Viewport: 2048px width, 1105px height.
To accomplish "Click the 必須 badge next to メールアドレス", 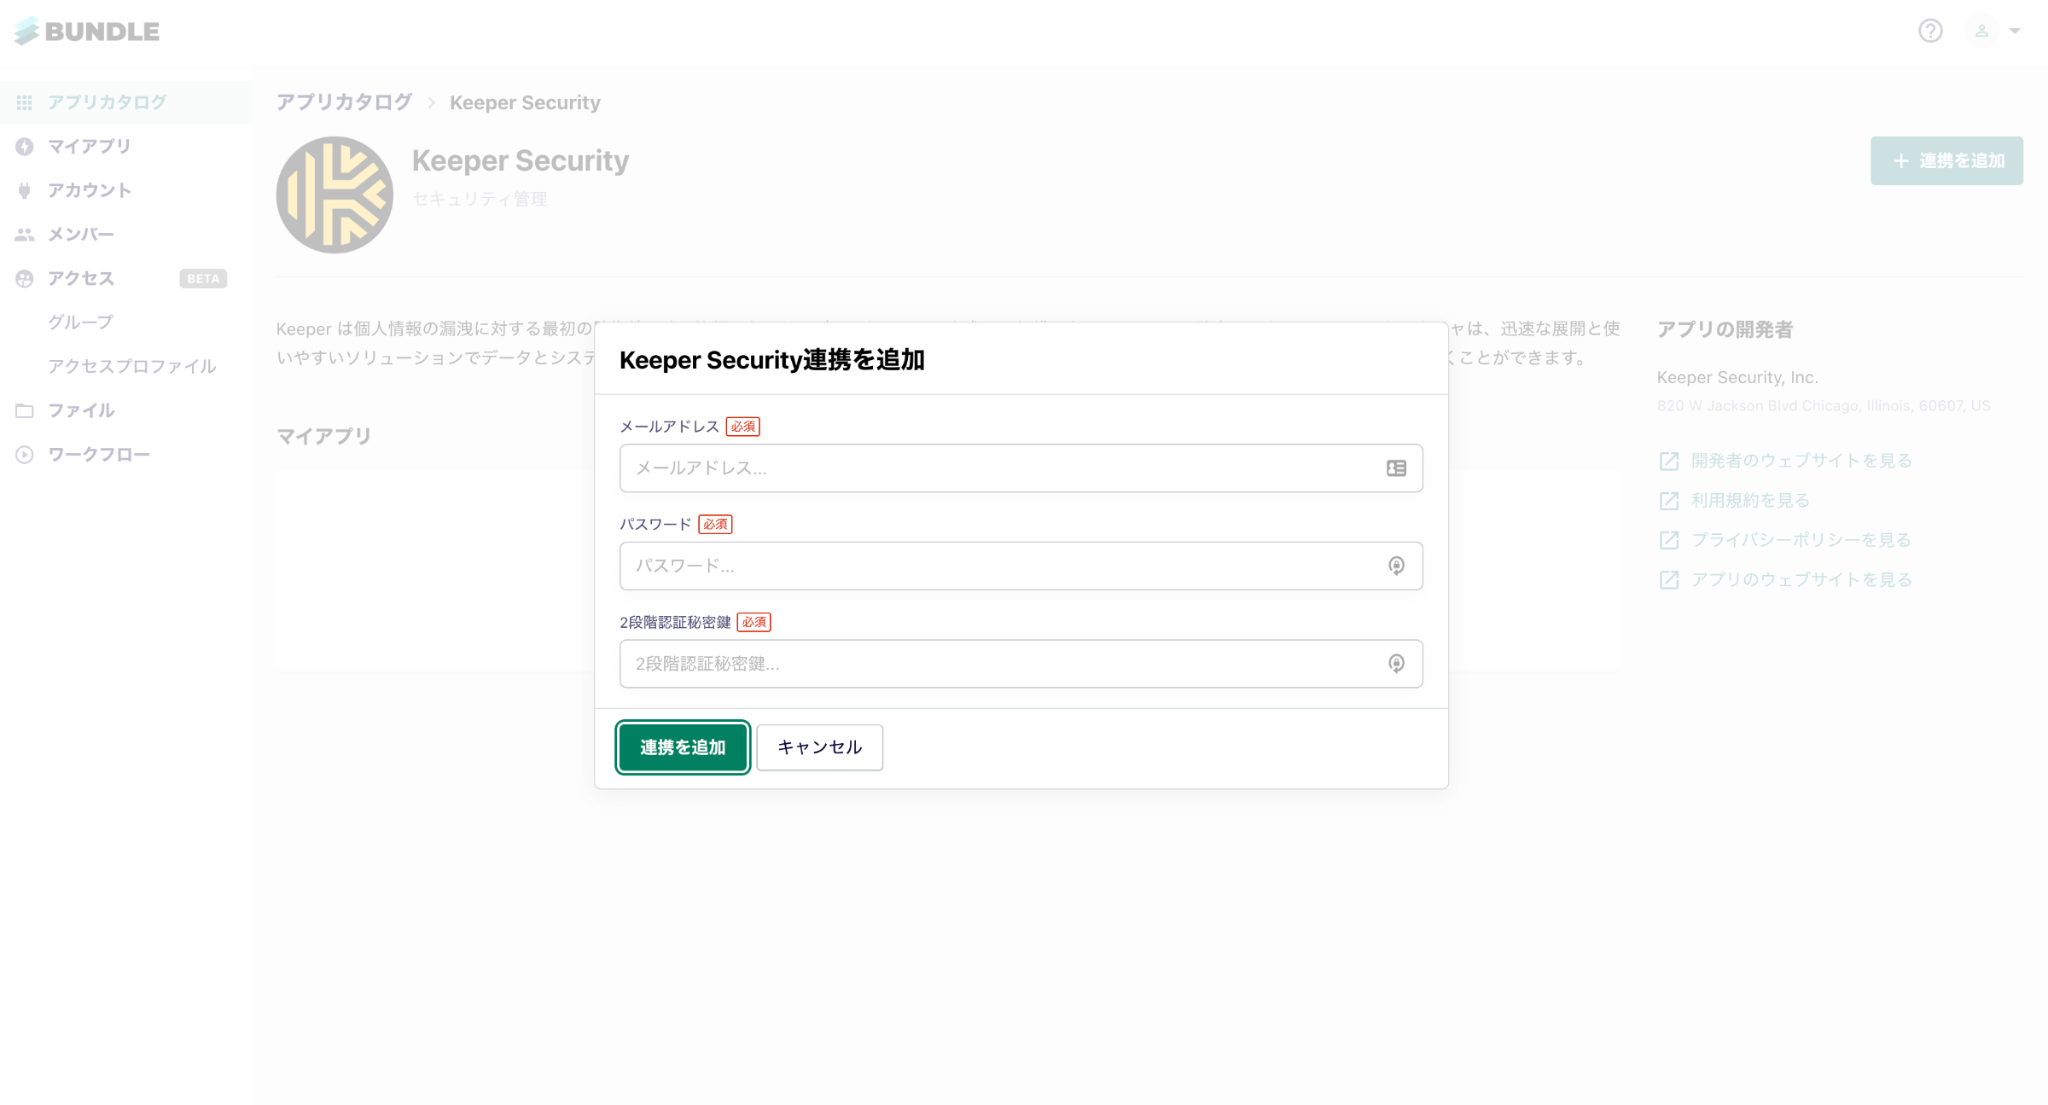I will (743, 427).
